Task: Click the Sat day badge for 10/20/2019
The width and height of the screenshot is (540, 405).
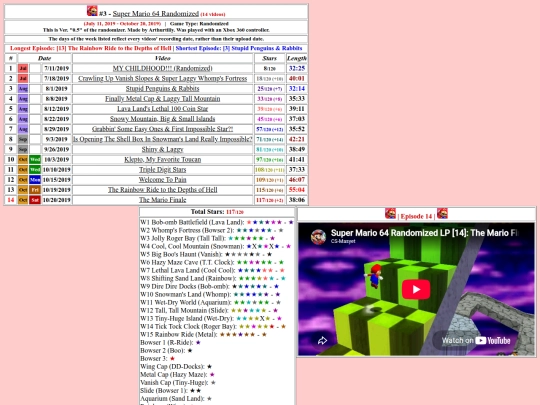Action: coord(35,200)
